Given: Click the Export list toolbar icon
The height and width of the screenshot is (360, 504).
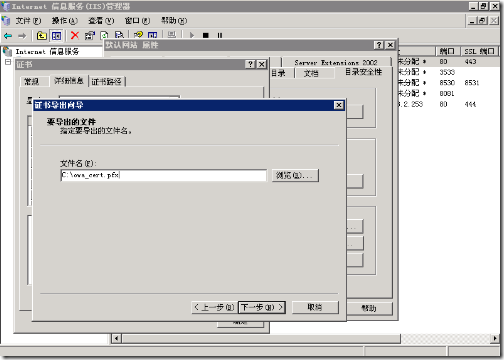Looking at the screenshot, I should [119, 35].
